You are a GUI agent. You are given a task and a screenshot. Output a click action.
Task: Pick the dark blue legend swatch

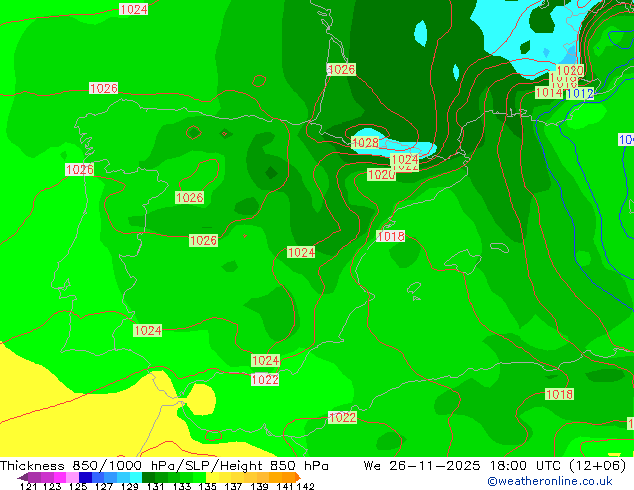85,477
